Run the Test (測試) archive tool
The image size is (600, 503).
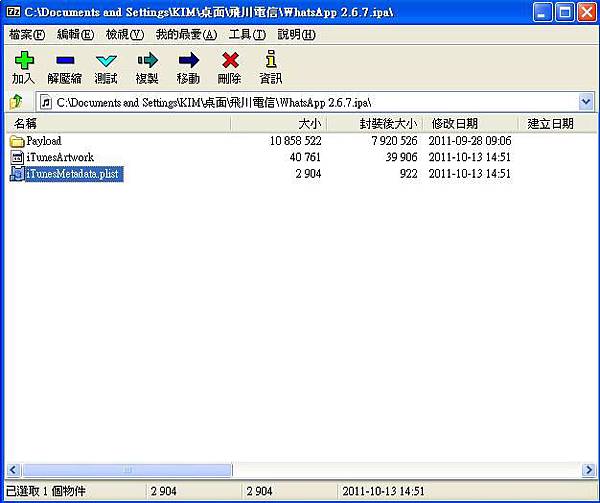pos(106,60)
